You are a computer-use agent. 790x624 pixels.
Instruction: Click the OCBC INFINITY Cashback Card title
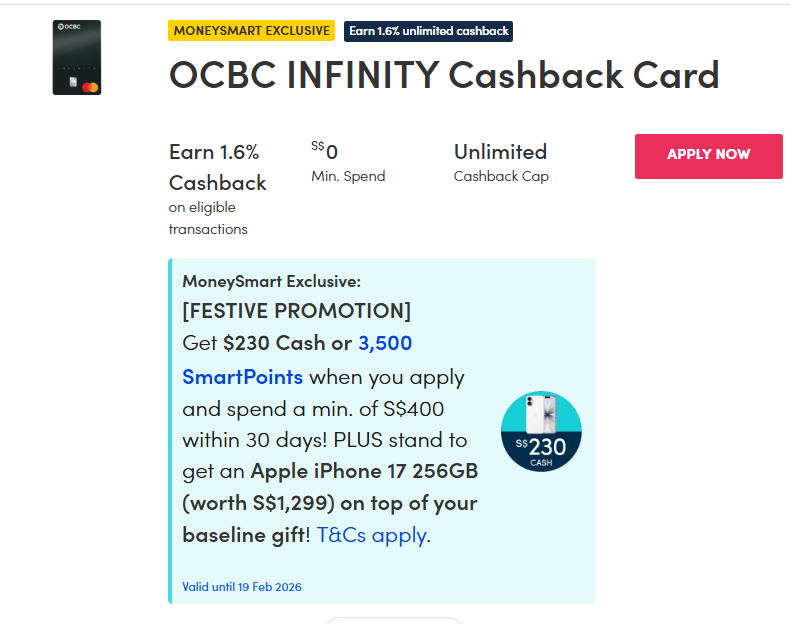click(444, 76)
